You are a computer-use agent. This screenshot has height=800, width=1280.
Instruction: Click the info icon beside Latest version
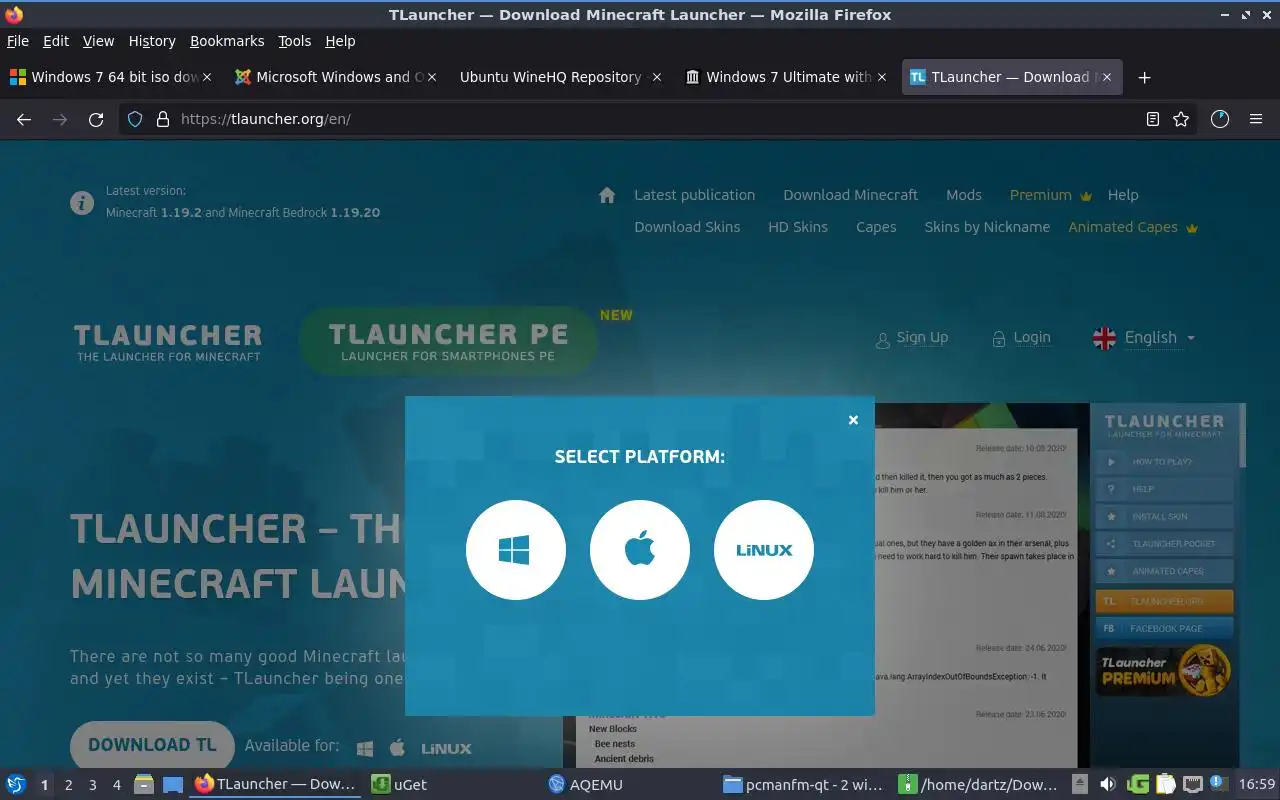82,203
